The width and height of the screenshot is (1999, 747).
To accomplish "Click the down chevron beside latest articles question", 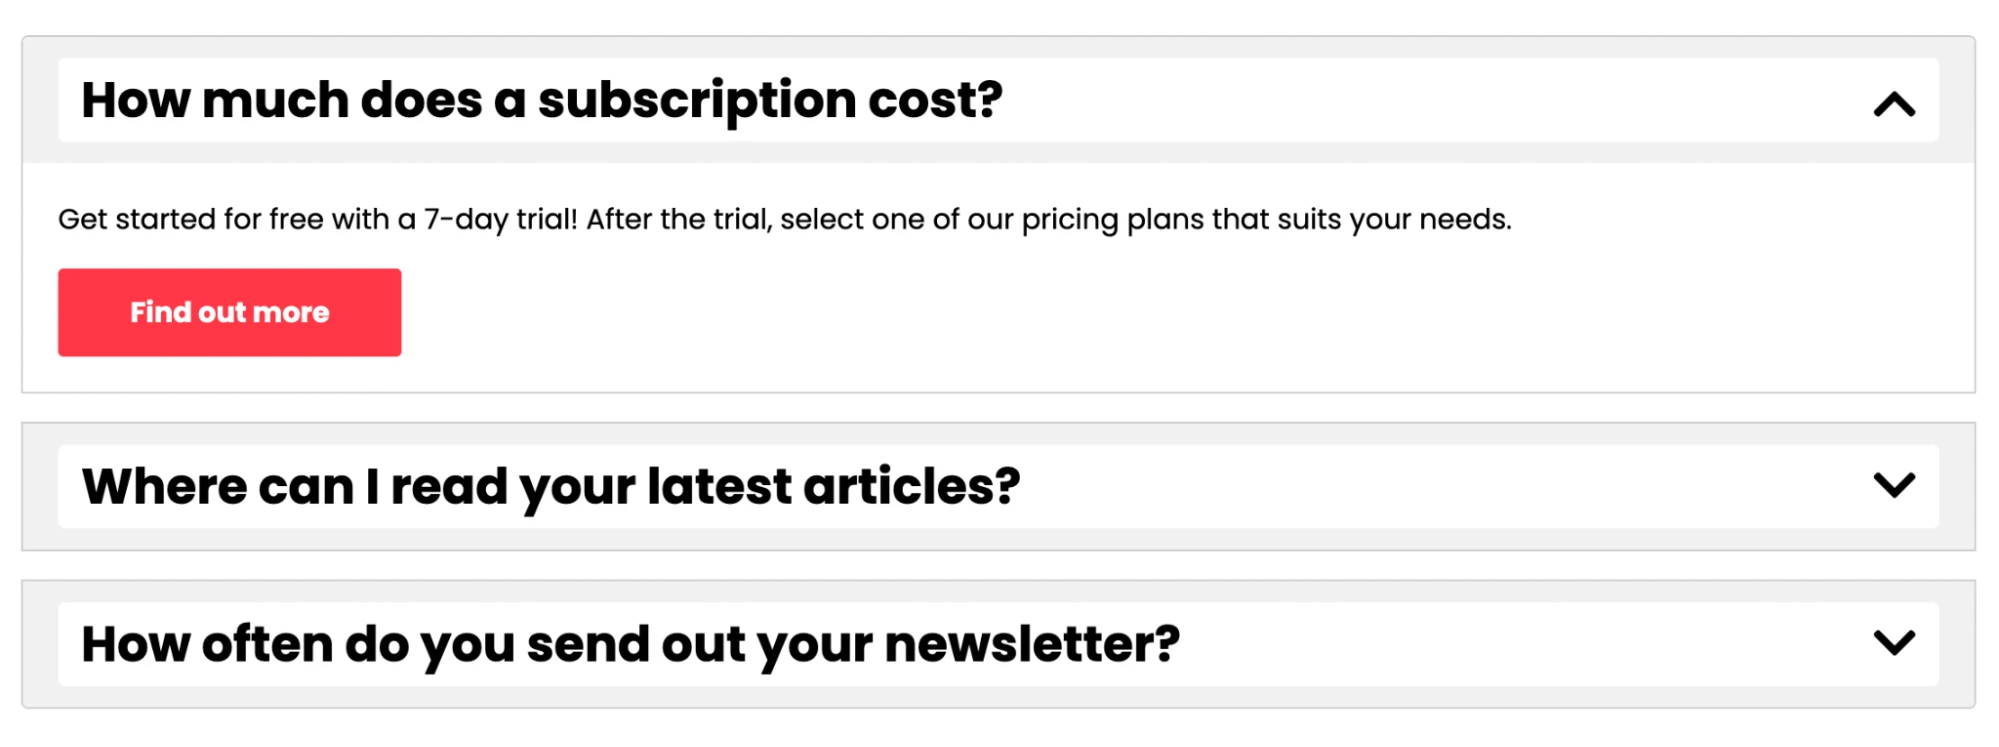I will click(x=1893, y=486).
